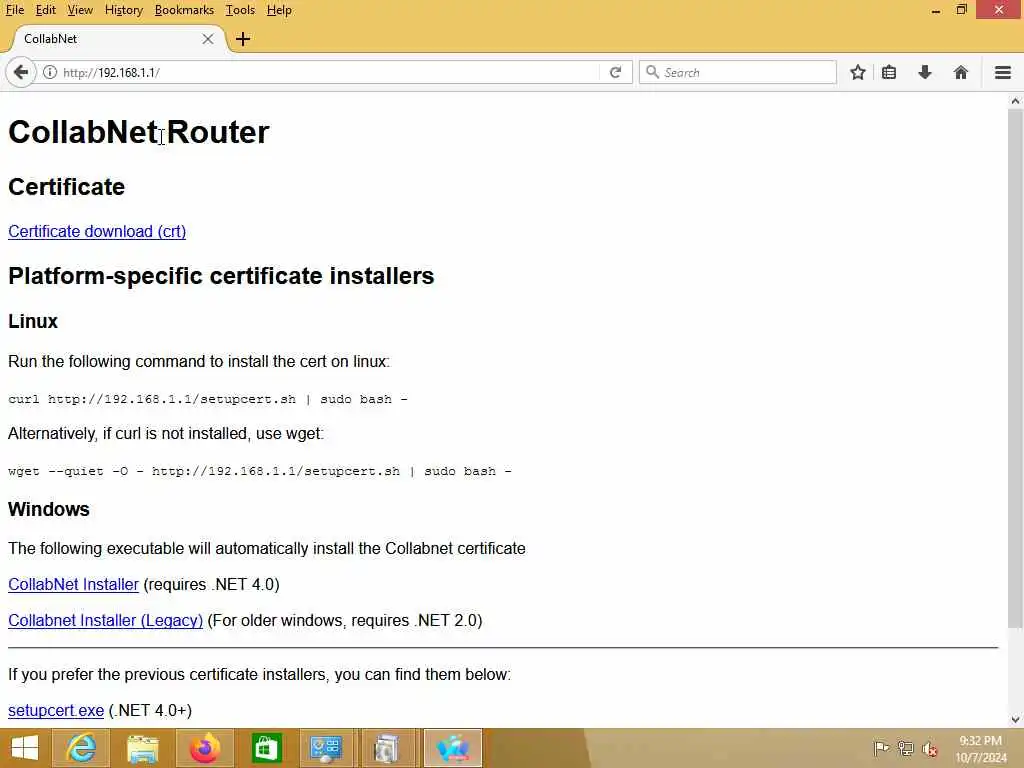Viewport: 1024px width, 768px height.
Task: Click the magnifier icon in search box
Action: pos(652,72)
